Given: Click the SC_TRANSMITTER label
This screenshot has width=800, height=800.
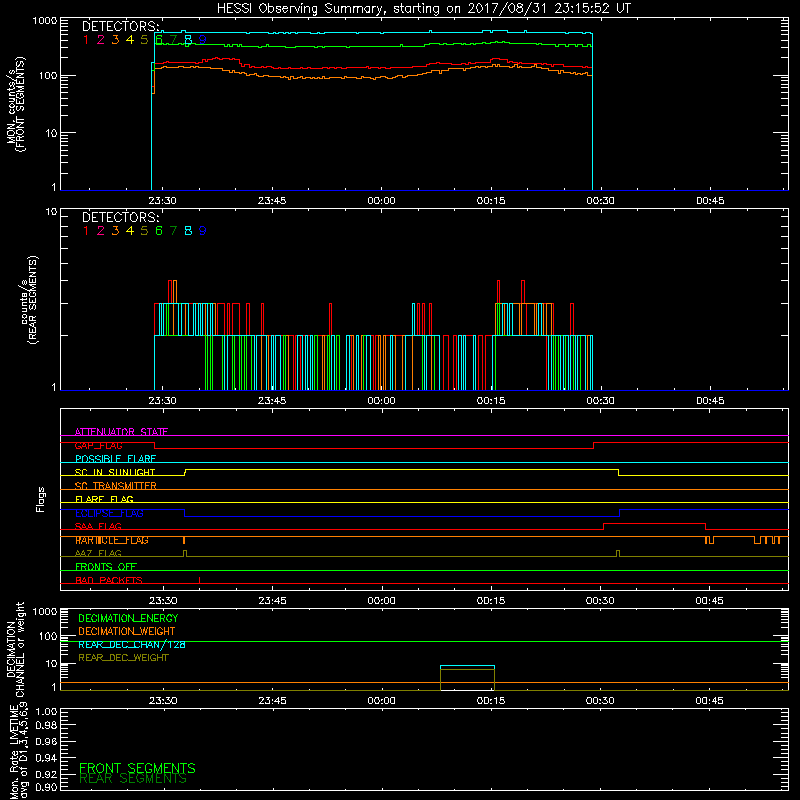Looking at the screenshot, I should (116, 486).
